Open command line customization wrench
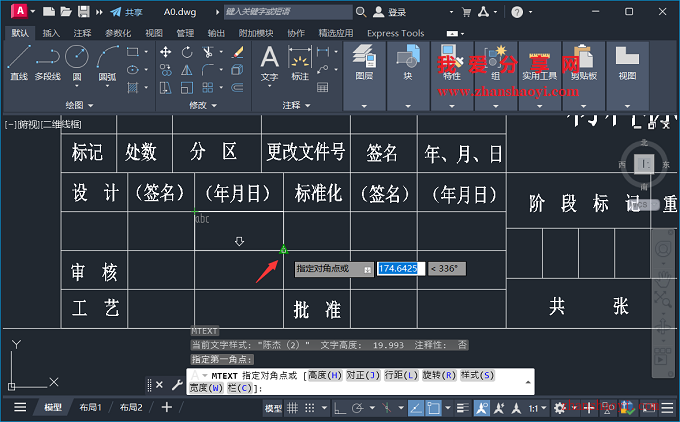This screenshot has width=680, height=422. pyautogui.click(x=177, y=384)
